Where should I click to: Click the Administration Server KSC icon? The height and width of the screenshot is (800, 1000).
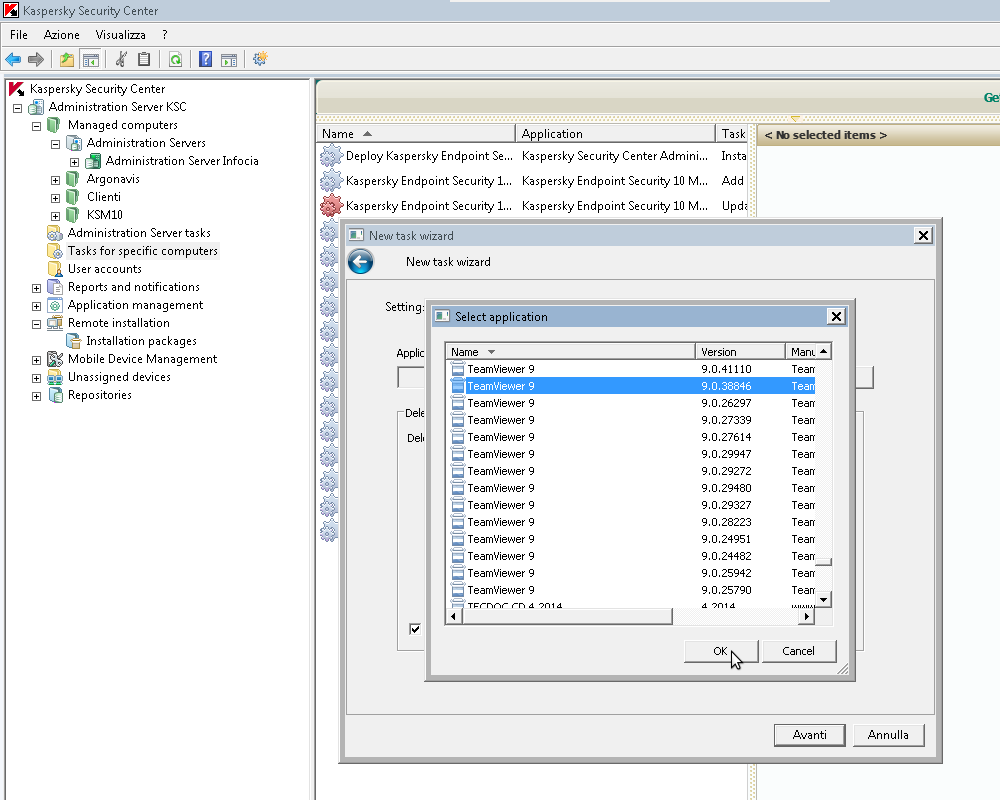tap(36, 107)
